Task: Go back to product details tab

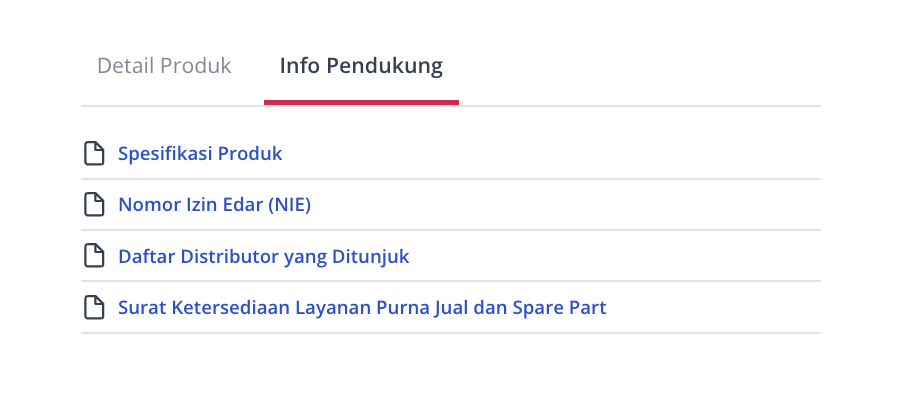Action: (x=164, y=66)
